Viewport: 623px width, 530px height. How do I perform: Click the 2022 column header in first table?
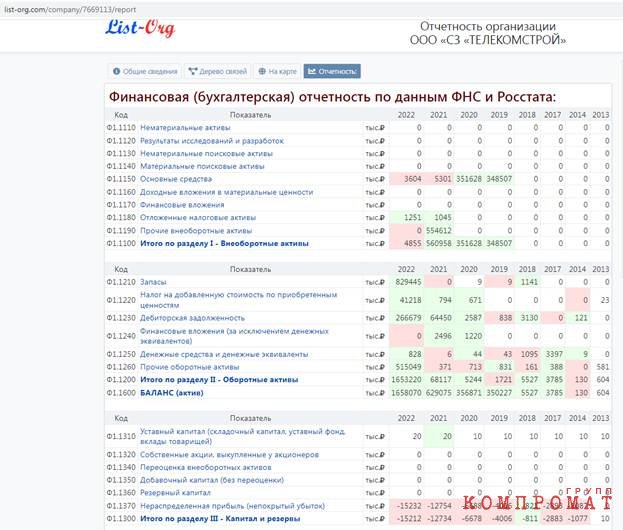point(406,115)
